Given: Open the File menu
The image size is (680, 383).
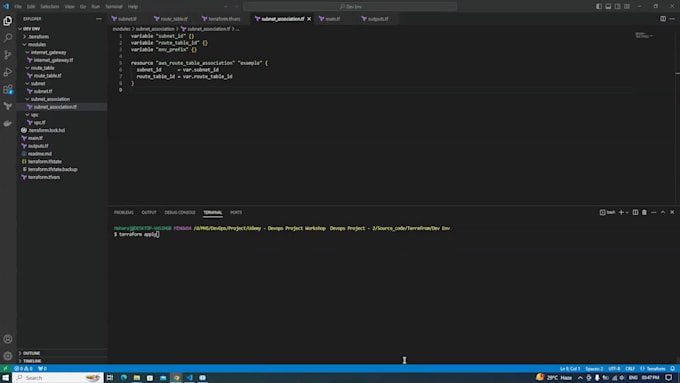Looking at the screenshot, I should coord(18,7).
